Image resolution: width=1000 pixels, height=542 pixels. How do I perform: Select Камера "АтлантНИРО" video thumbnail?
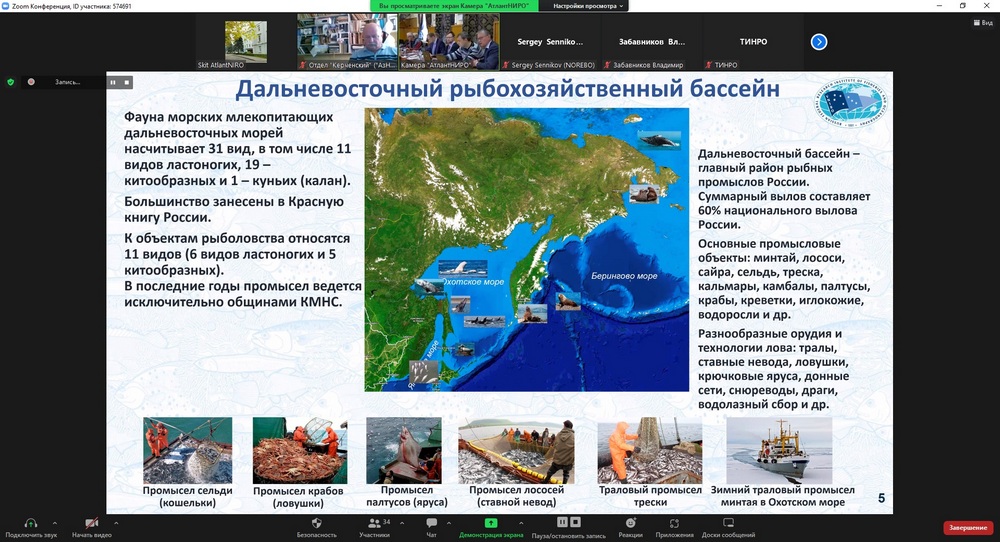coord(449,42)
